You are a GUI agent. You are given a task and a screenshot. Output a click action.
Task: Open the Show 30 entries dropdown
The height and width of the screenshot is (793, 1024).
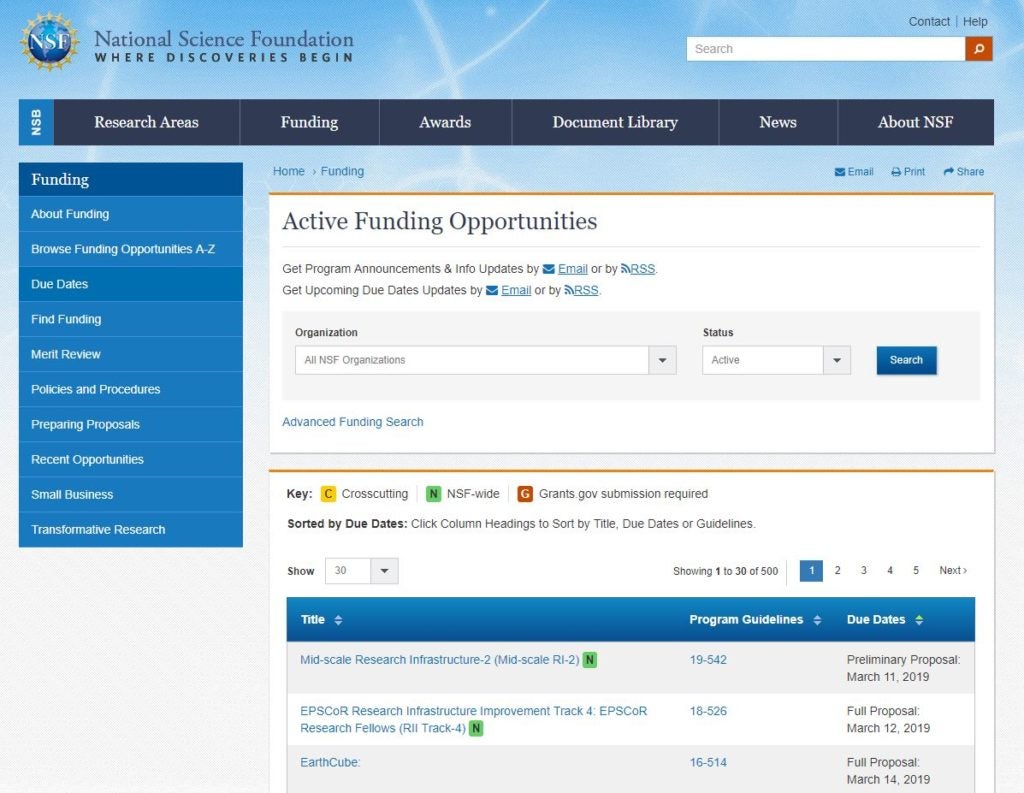click(x=384, y=571)
